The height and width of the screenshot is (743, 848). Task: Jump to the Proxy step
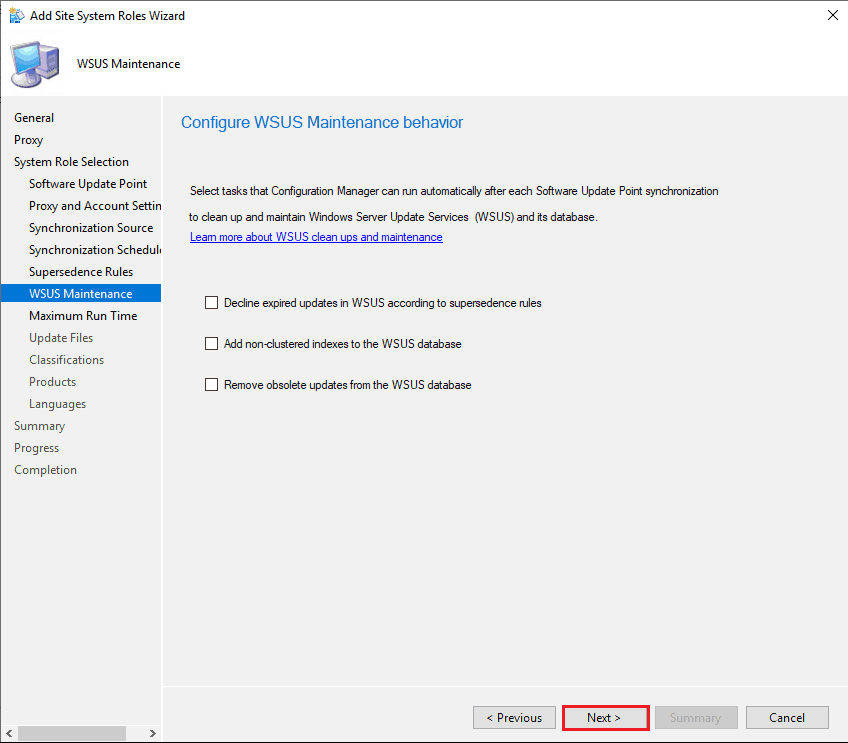tap(29, 140)
